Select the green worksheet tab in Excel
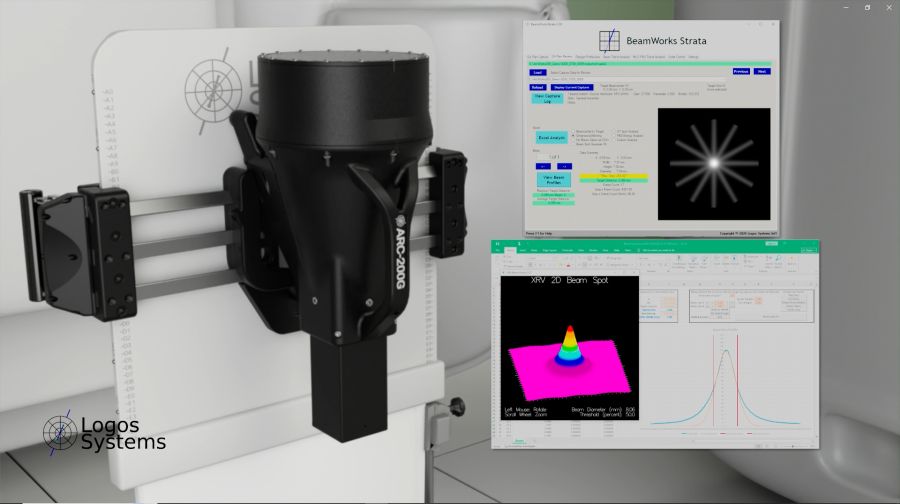 pos(519,441)
